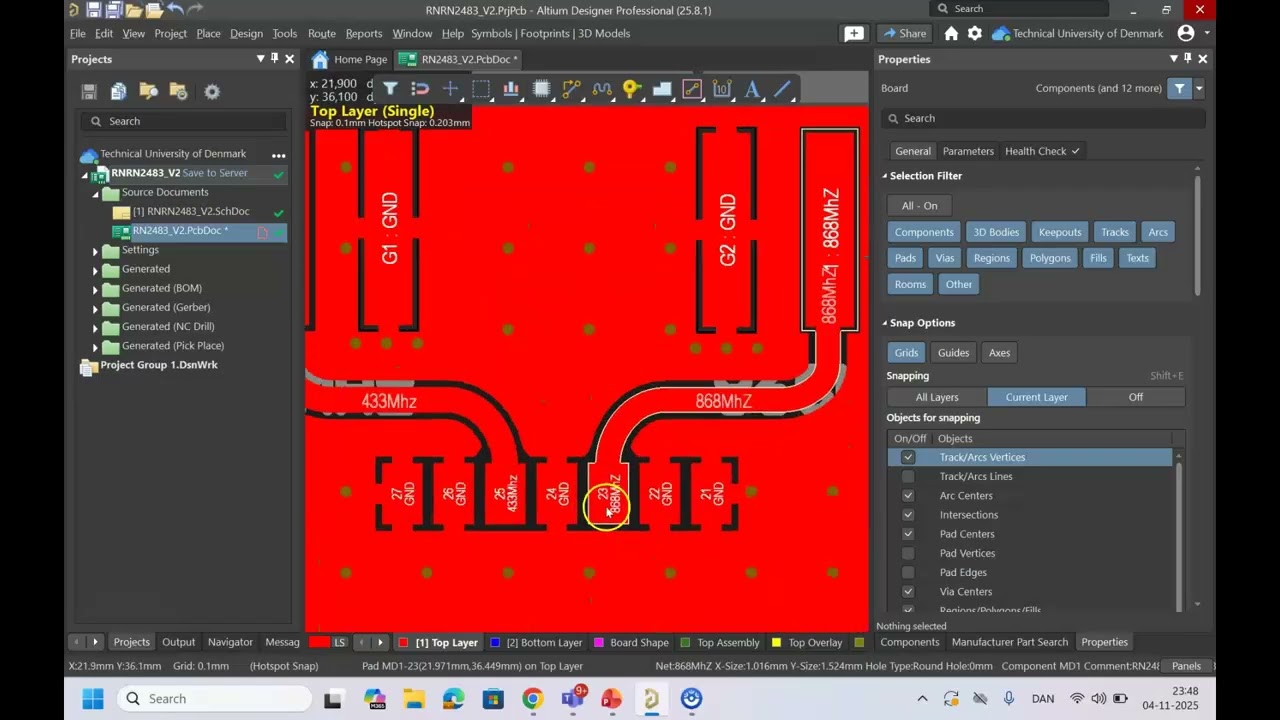Collapse the Selection Filter section

tap(885, 176)
